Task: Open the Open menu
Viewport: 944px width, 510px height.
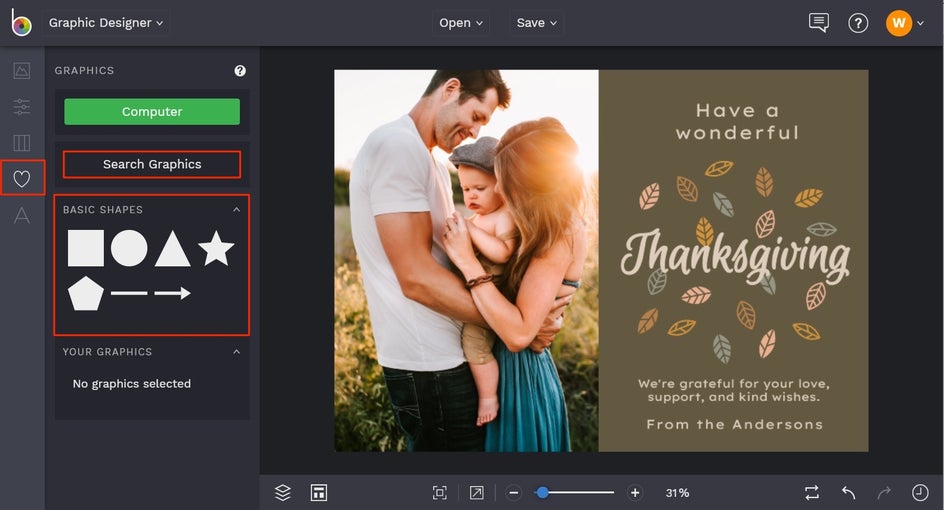Action: tap(460, 23)
